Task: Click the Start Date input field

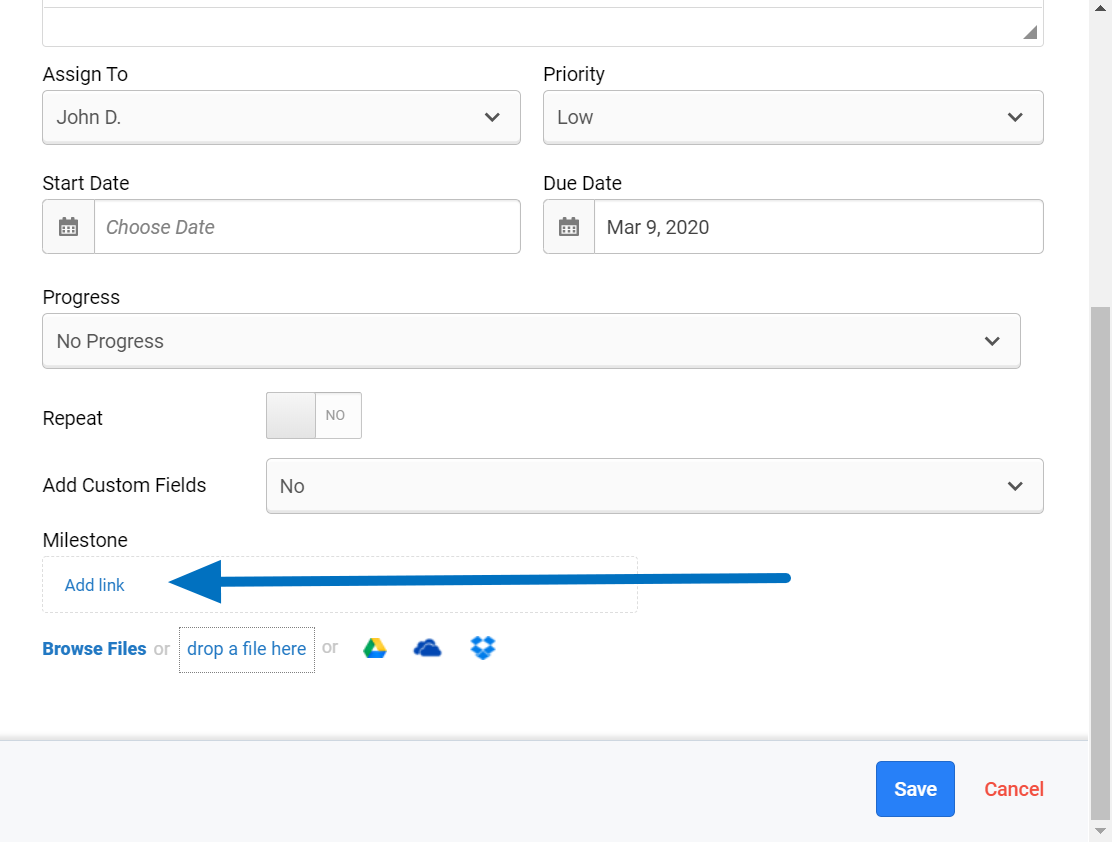Action: tap(307, 227)
